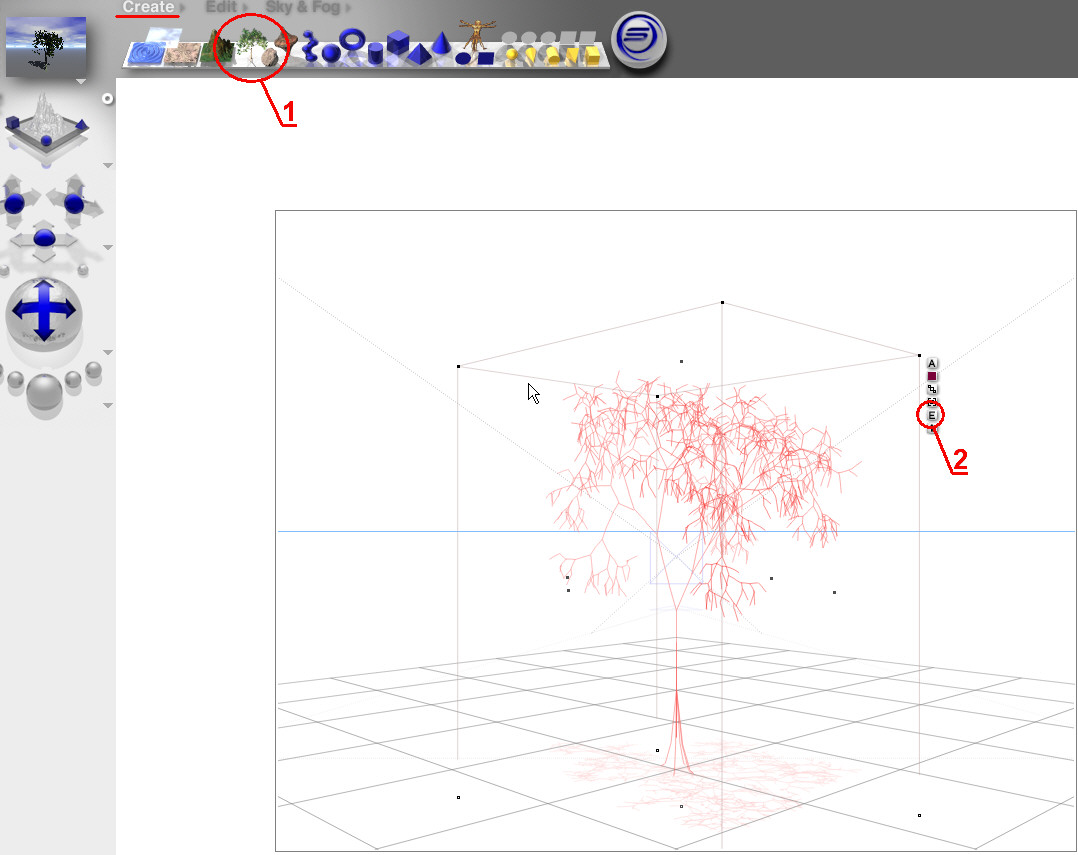
Task: Create a brown ground plane
Action: tap(182, 54)
